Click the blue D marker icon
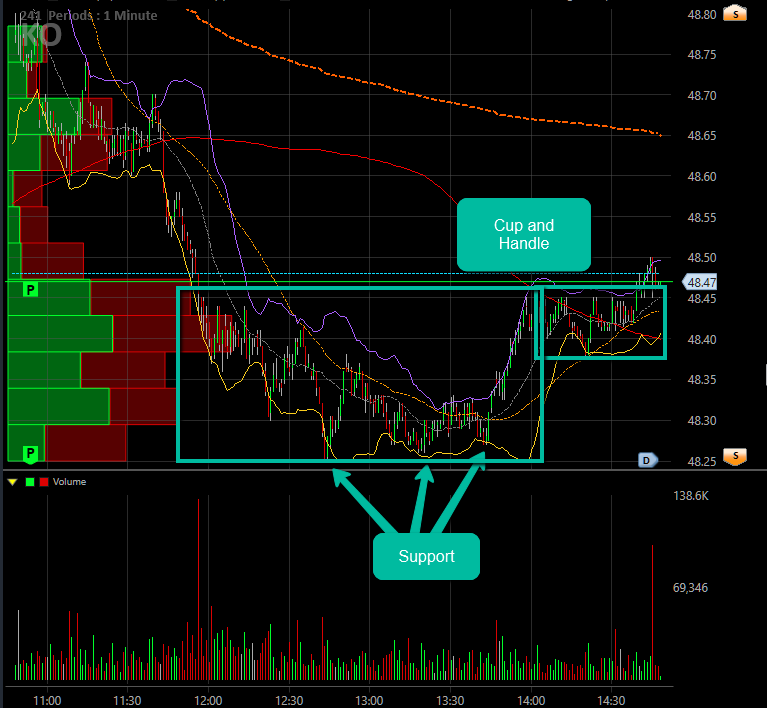 pos(647,460)
